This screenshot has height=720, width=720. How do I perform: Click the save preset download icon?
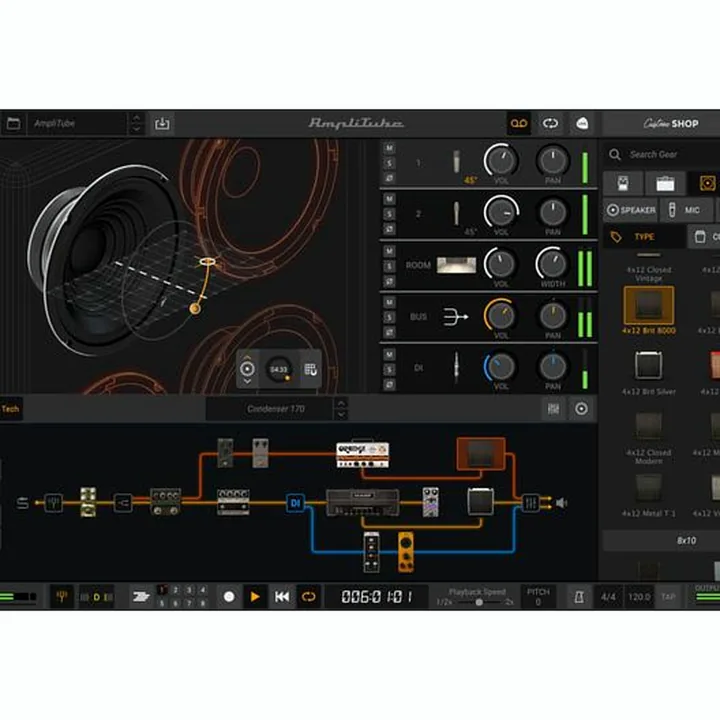162,124
